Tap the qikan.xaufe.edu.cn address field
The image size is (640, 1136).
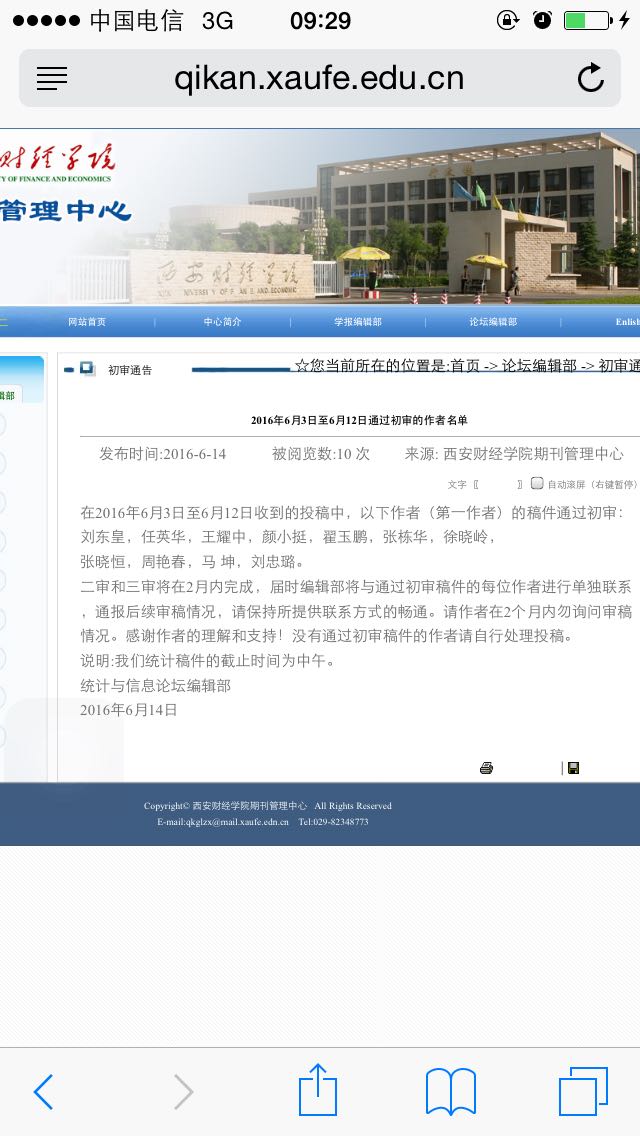(x=320, y=78)
